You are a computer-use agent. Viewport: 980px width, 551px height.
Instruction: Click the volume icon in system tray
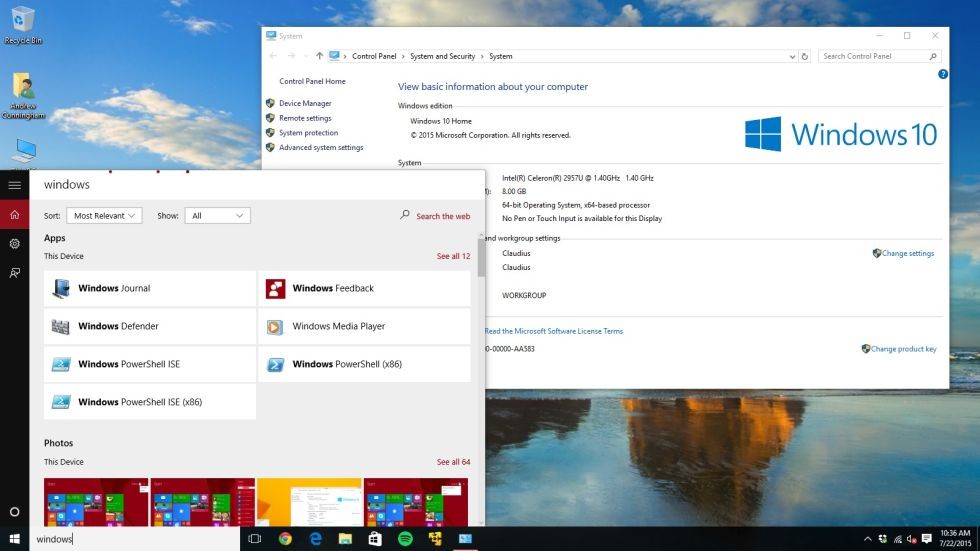(911, 539)
